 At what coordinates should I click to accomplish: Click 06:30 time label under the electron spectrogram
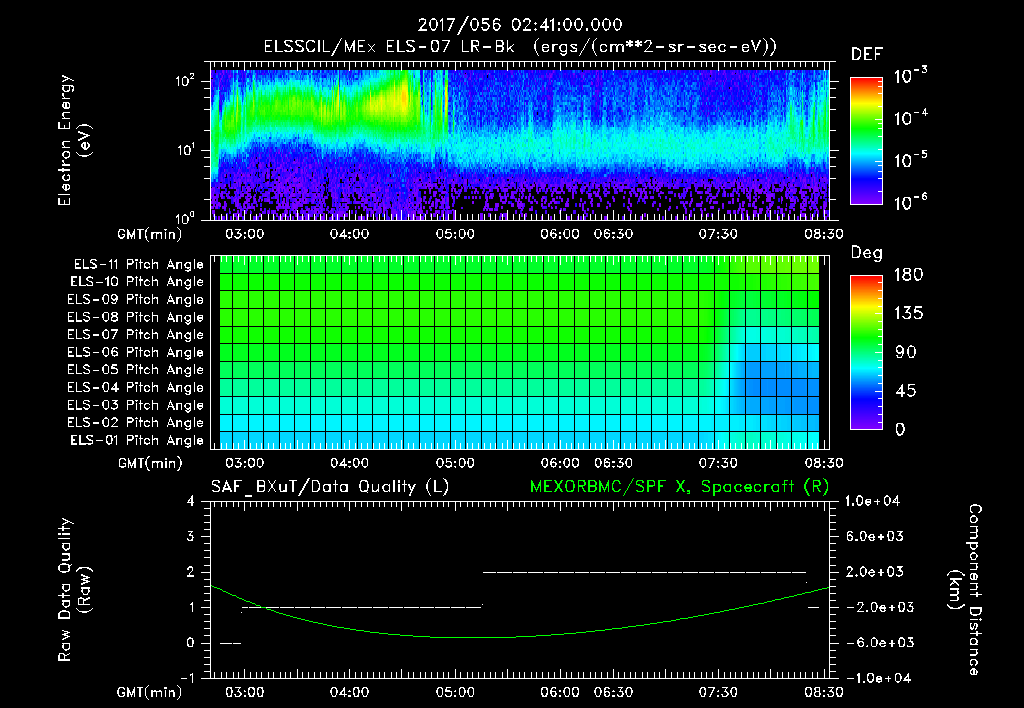click(613, 234)
